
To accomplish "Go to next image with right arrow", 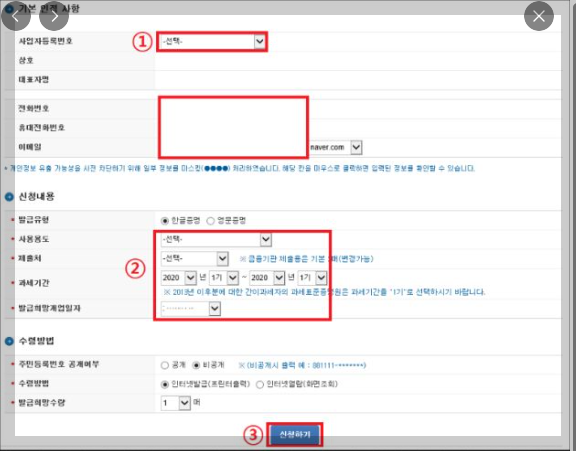I will click(x=54, y=16).
